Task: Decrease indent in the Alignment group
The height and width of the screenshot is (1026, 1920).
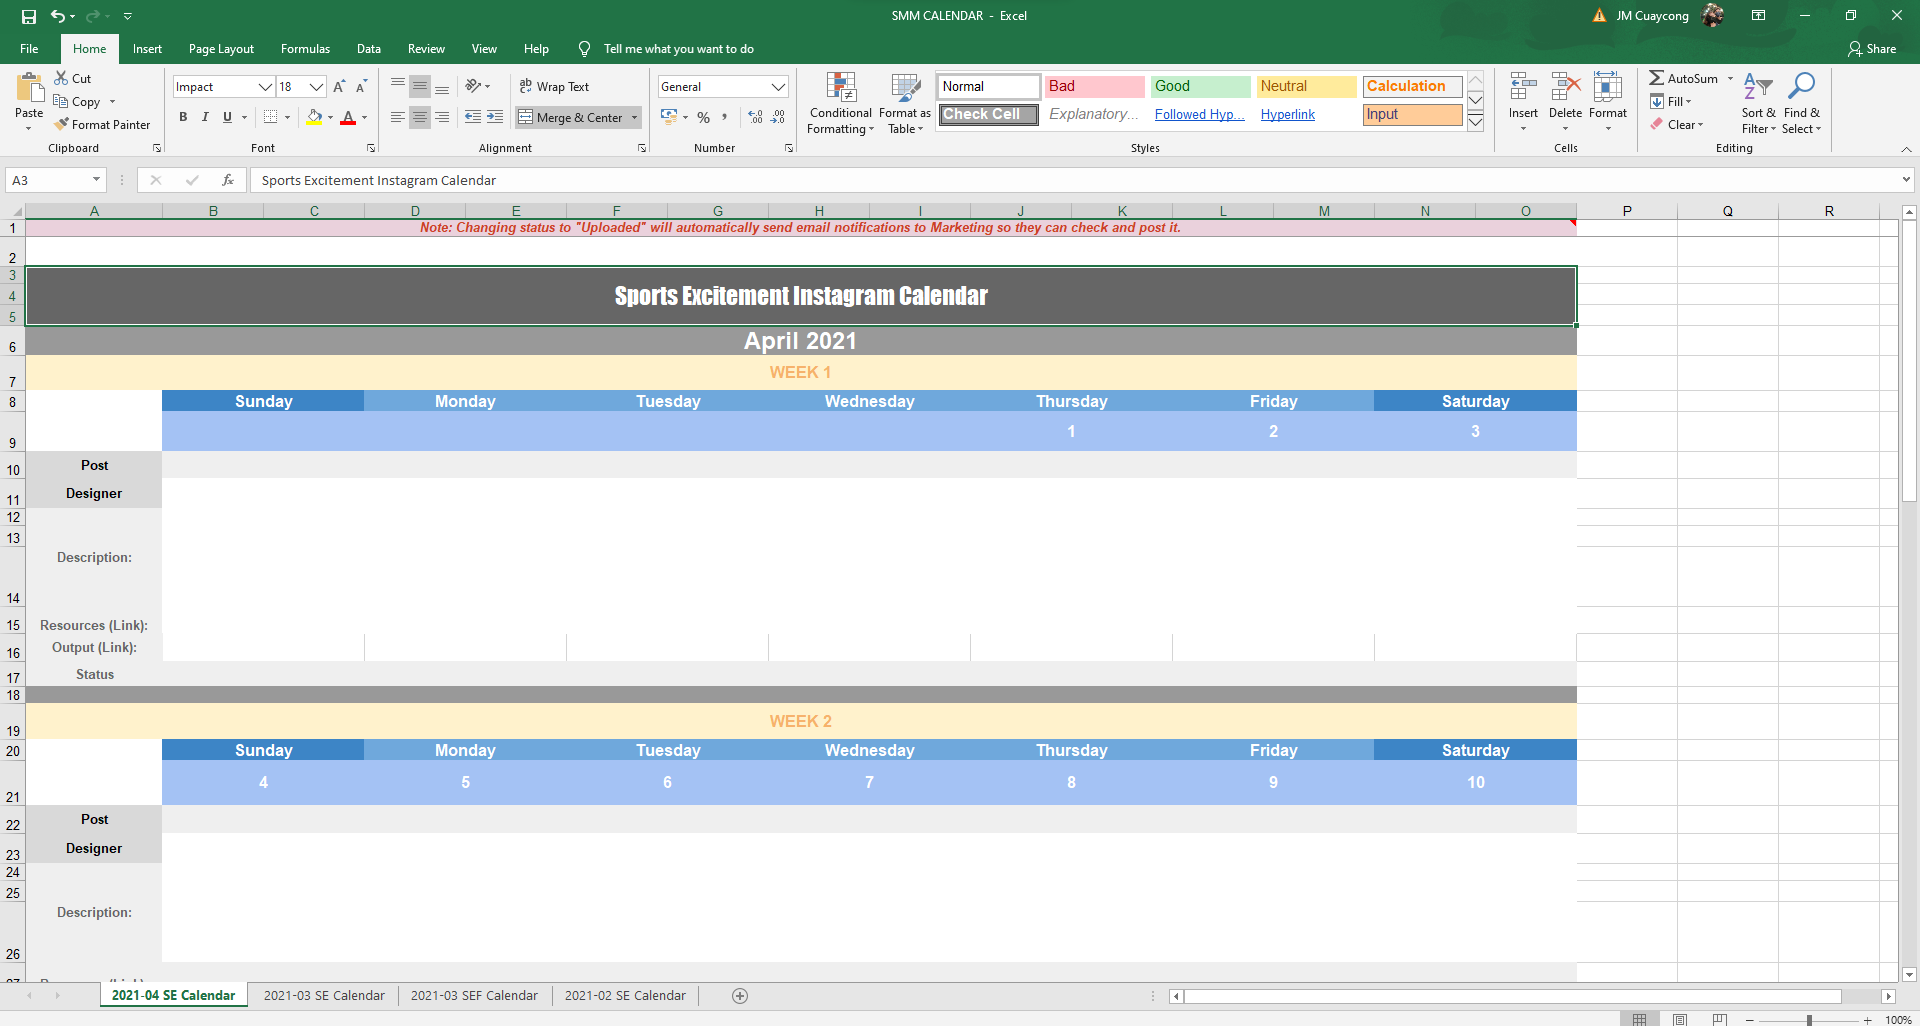Action: [473, 117]
